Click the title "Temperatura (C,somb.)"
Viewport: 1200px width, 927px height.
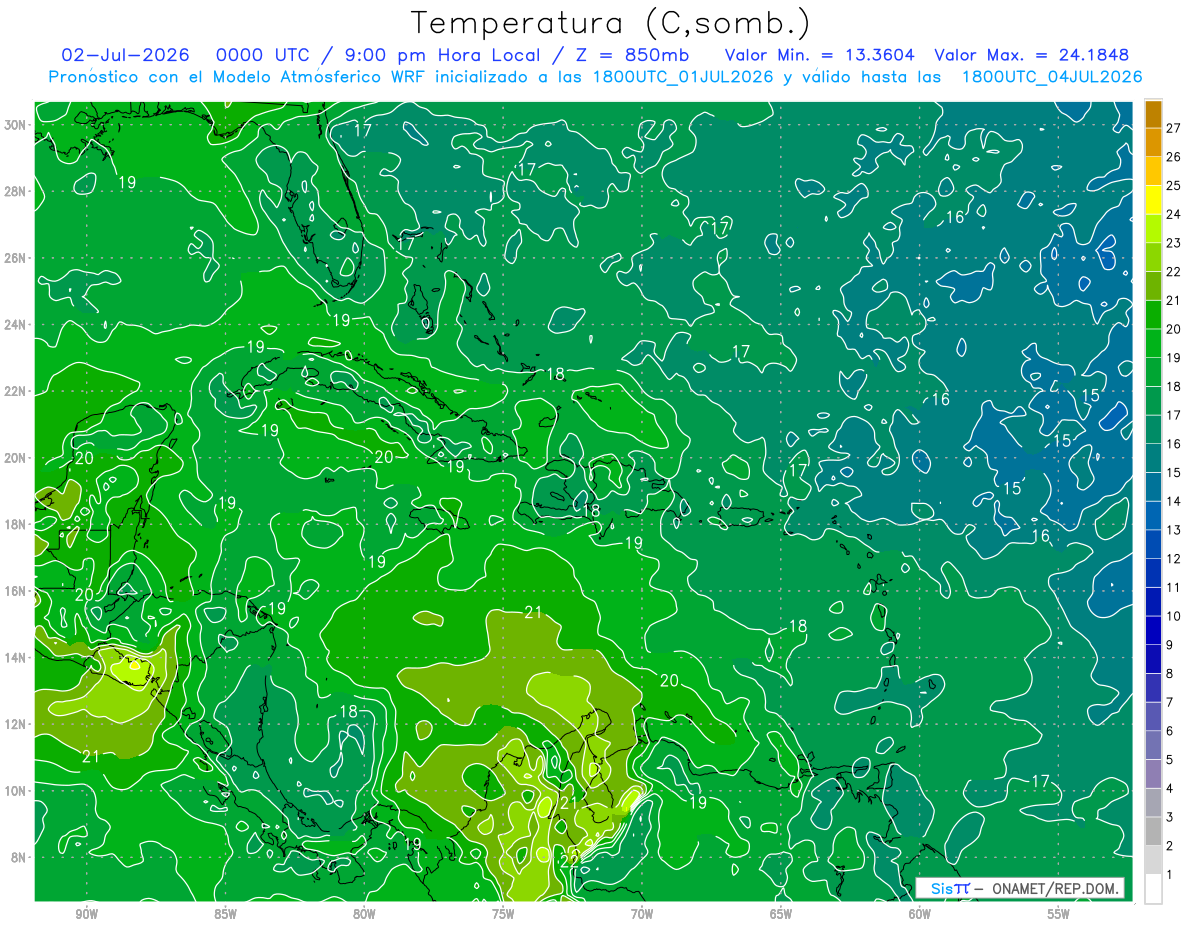tap(610, 23)
